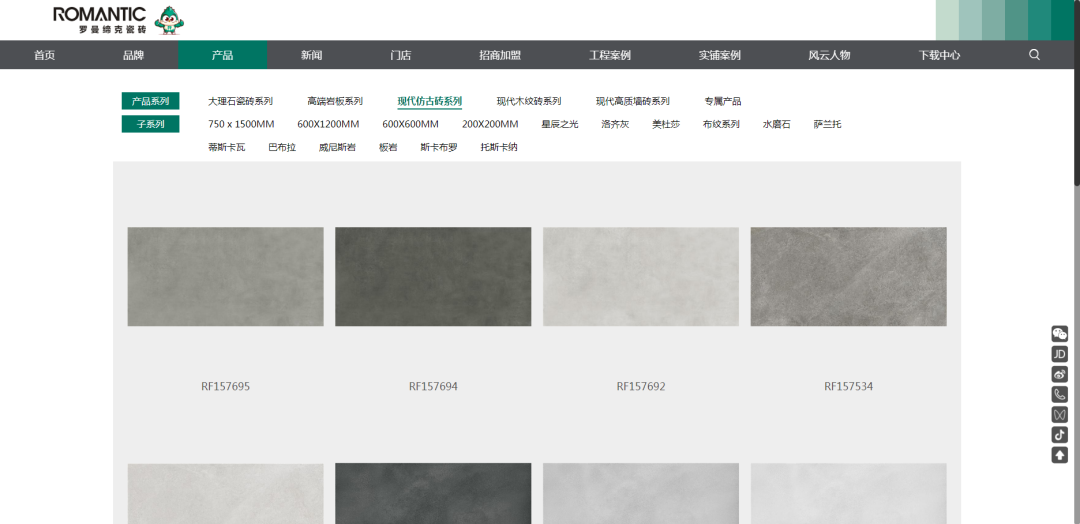Filter by 750 x 1500MM sub-series
This screenshot has height=524, width=1080.
click(241, 124)
